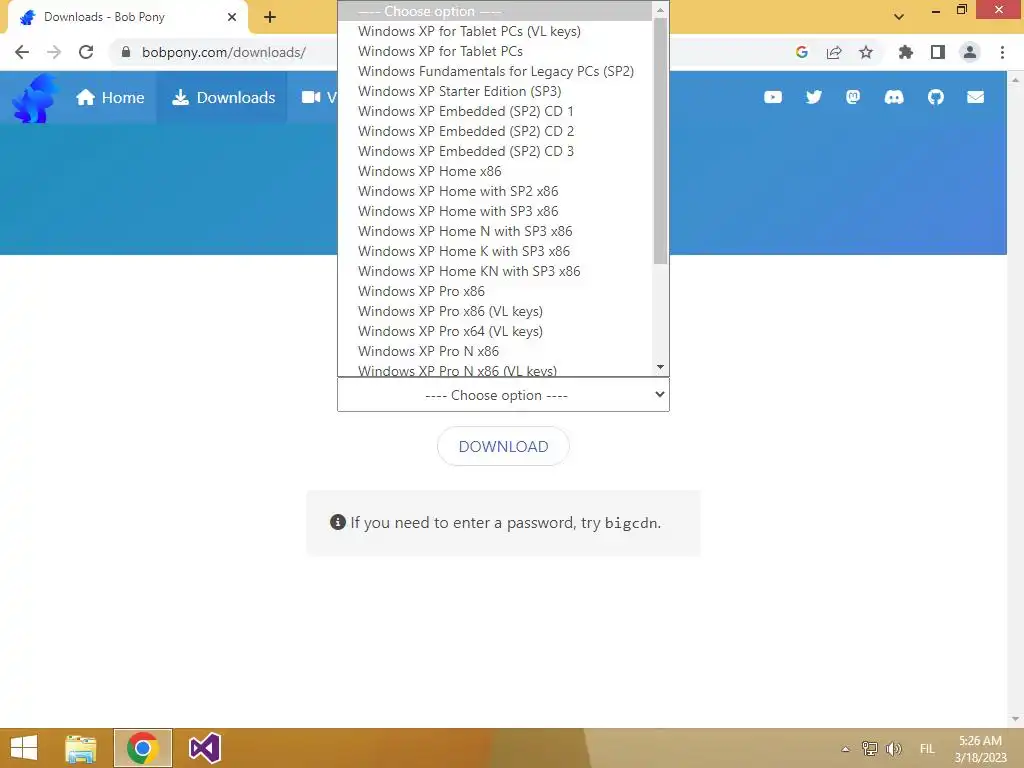Select Windows XP for Tablet PCs (VL keys)
Image resolution: width=1024 pixels, height=768 pixels.
point(495,31)
